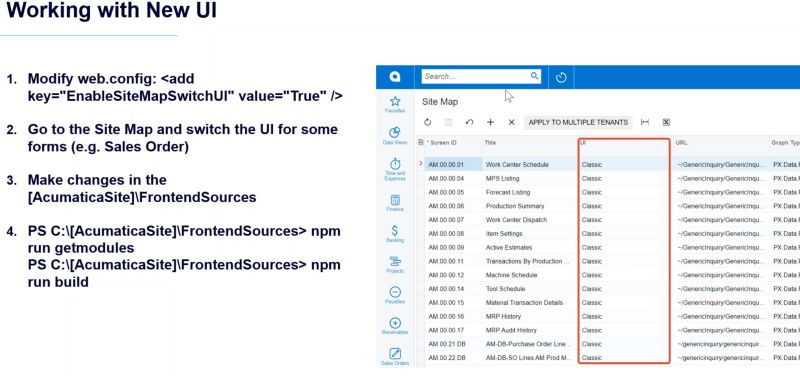Add a new row with plus icon
This screenshot has width=800, height=376.
490,122
